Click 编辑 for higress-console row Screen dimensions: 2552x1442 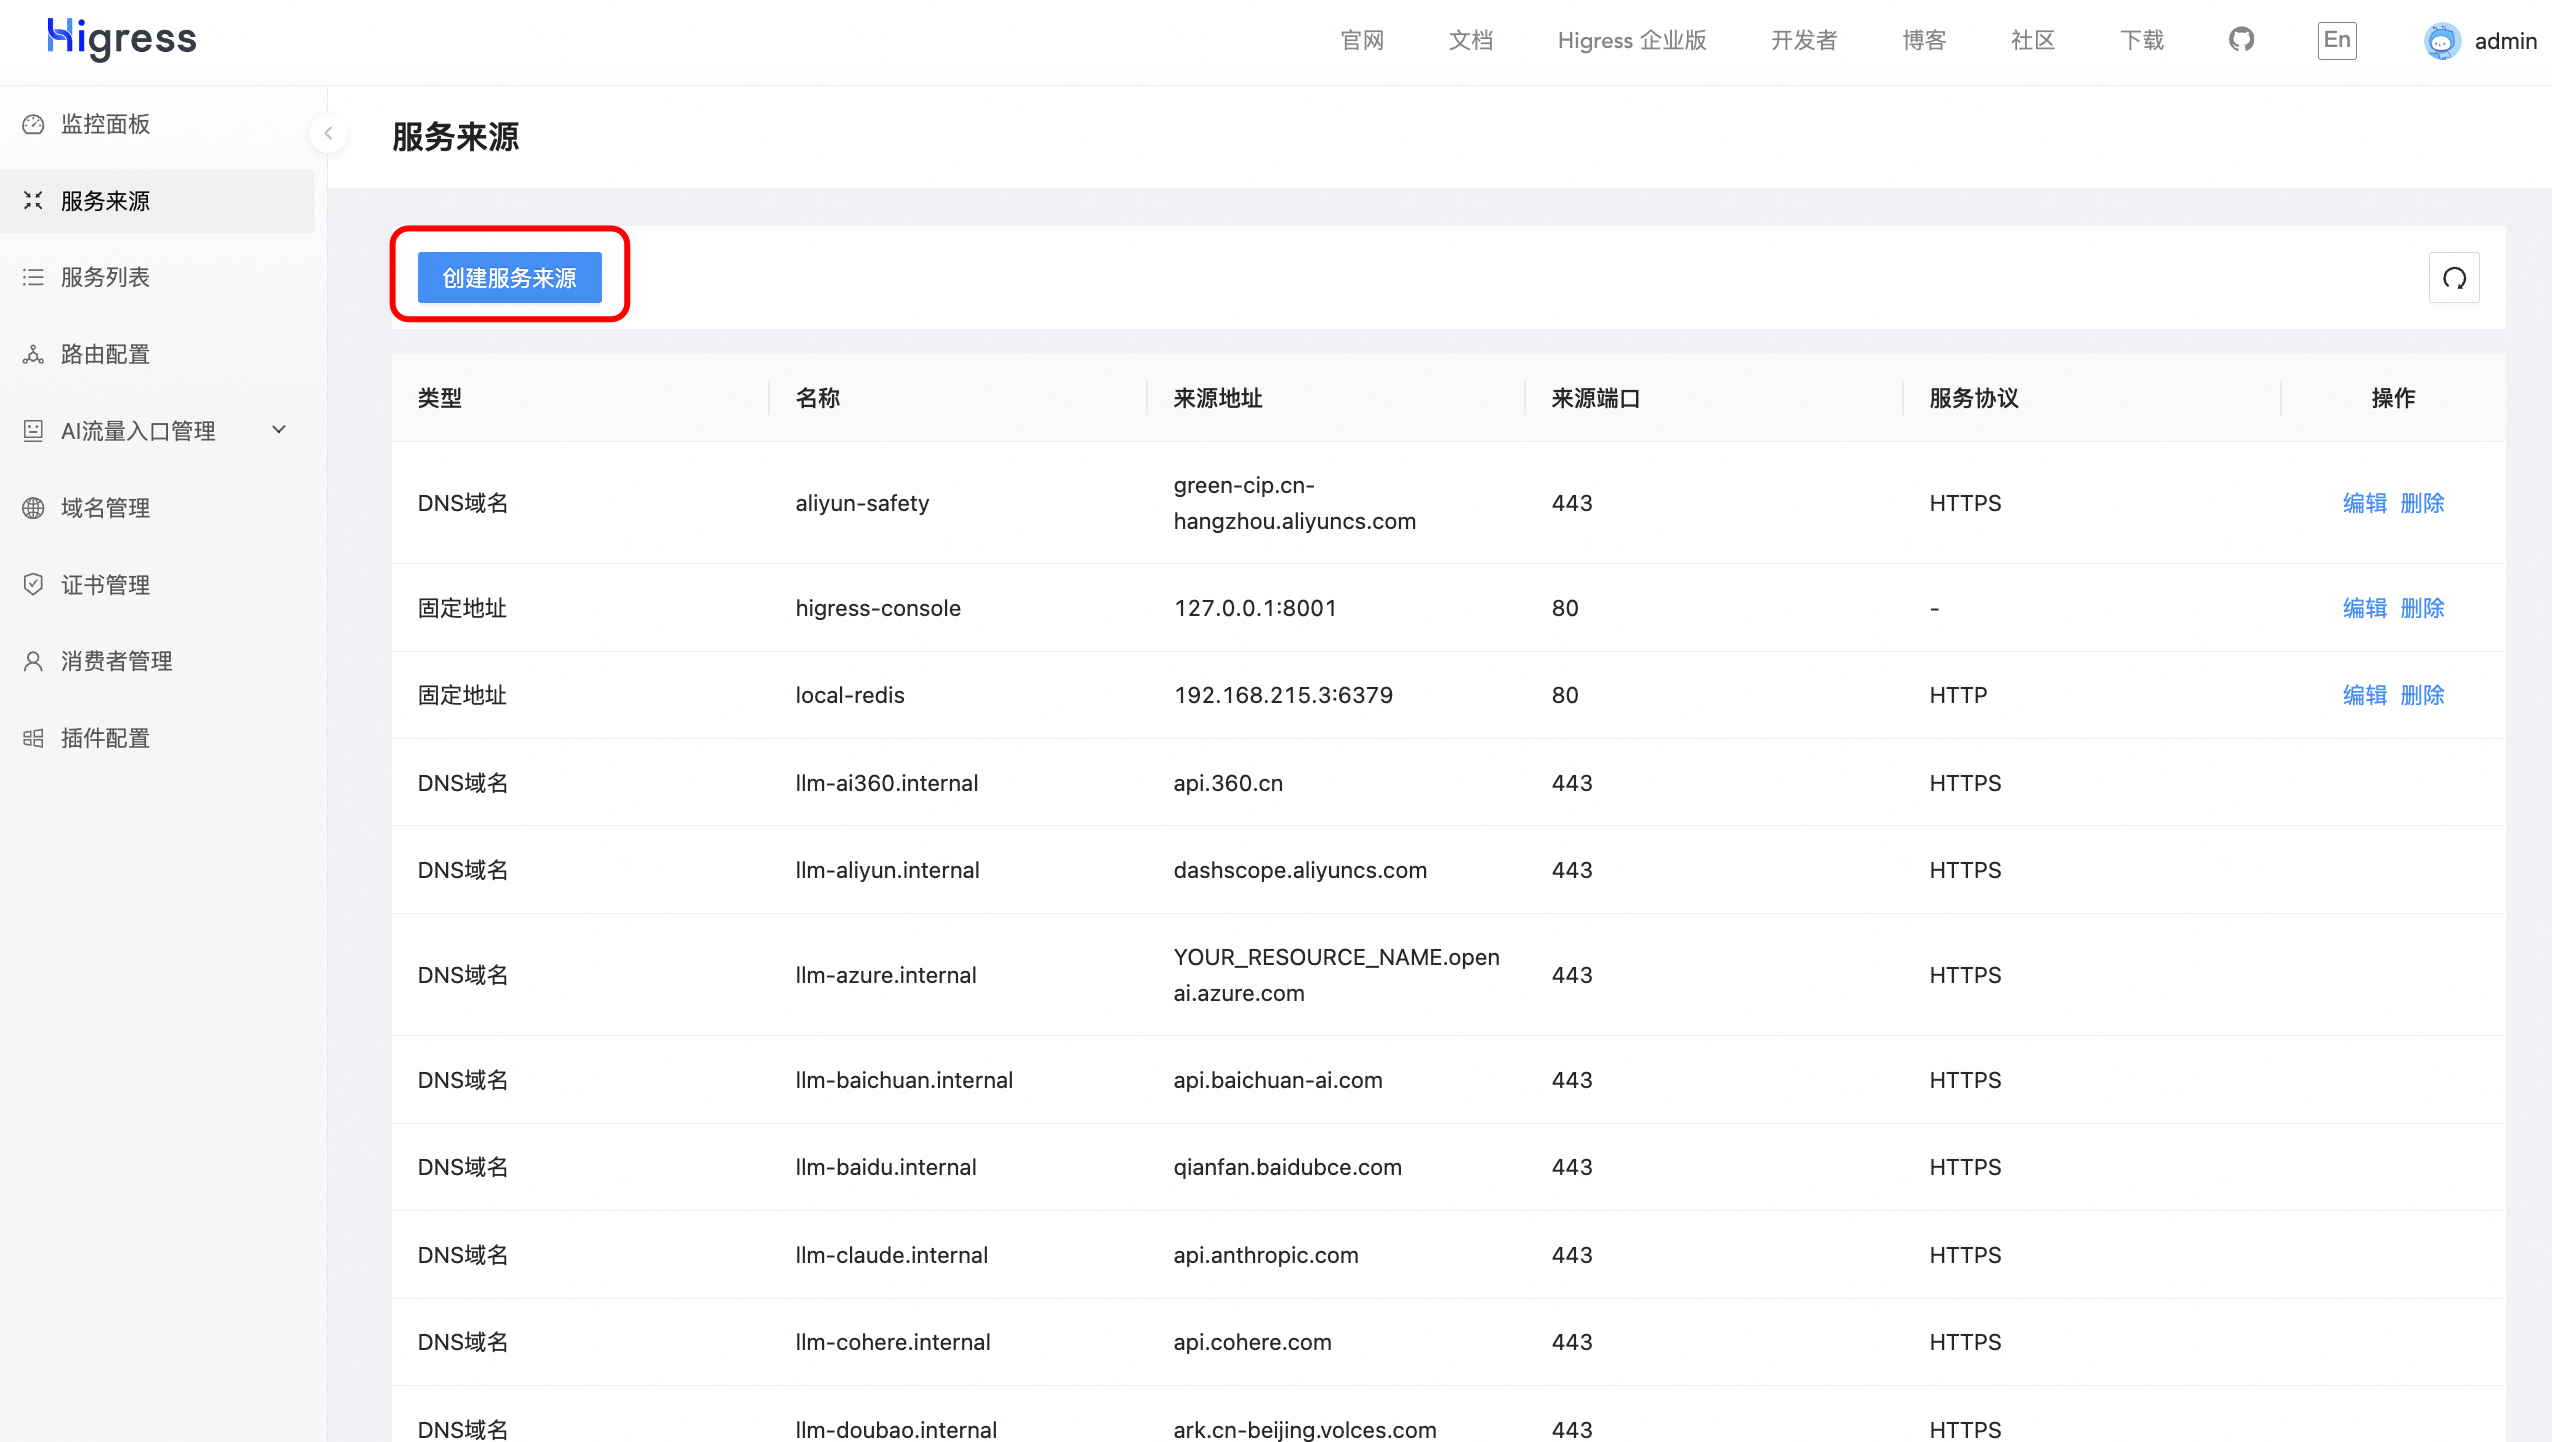point(2364,608)
